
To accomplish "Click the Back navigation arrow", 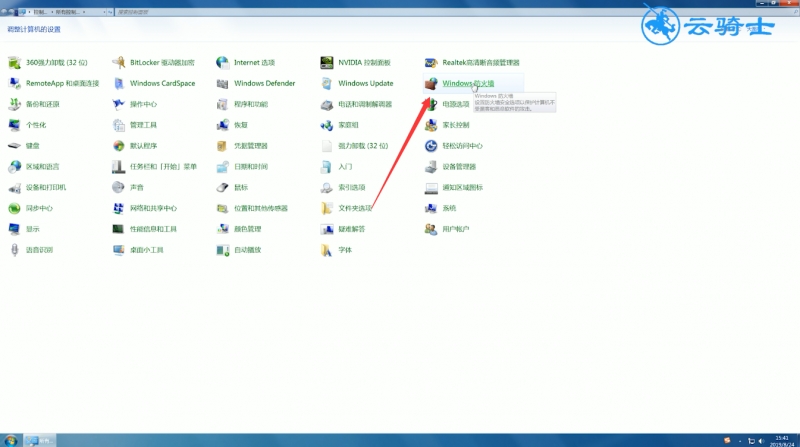I will [x=5, y=11].
